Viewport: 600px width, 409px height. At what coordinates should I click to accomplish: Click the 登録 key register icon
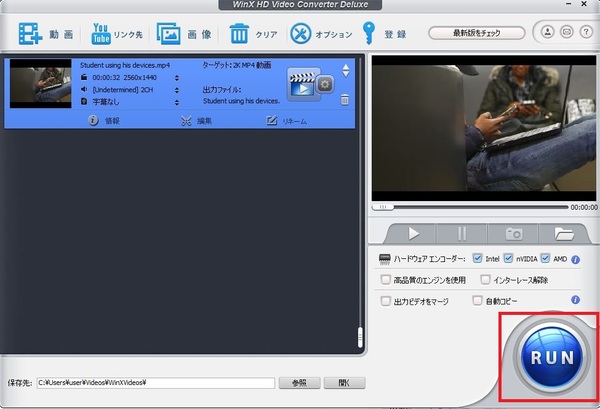[x=369, y=33]
